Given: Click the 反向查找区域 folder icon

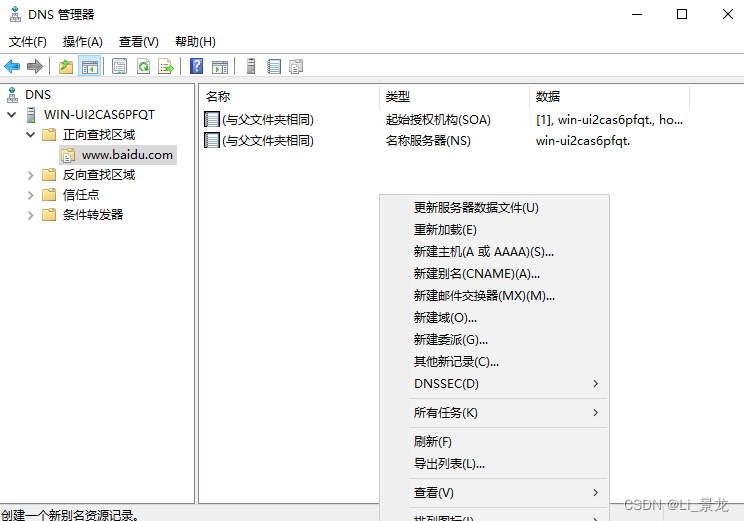Looking at the screenshot, I should [49, 175].
